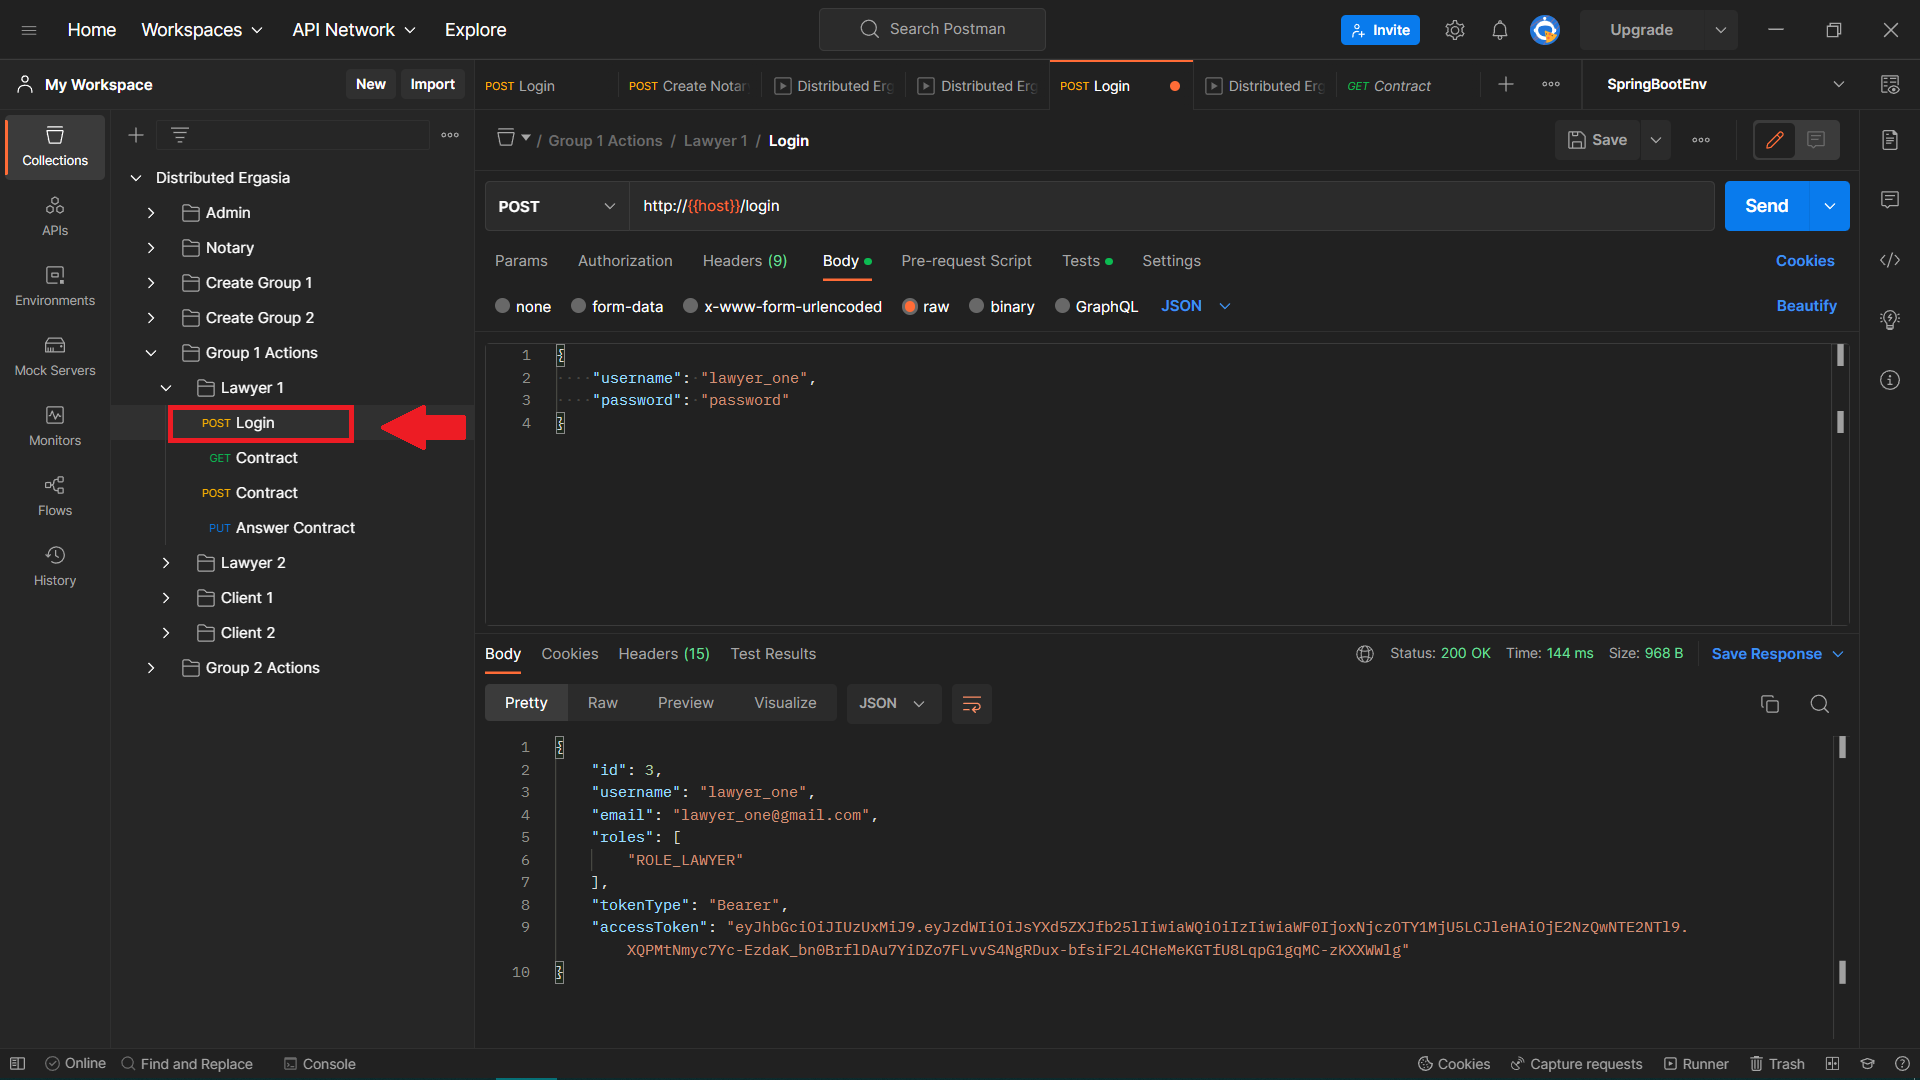Open the Flows sidebar panel

55,496
